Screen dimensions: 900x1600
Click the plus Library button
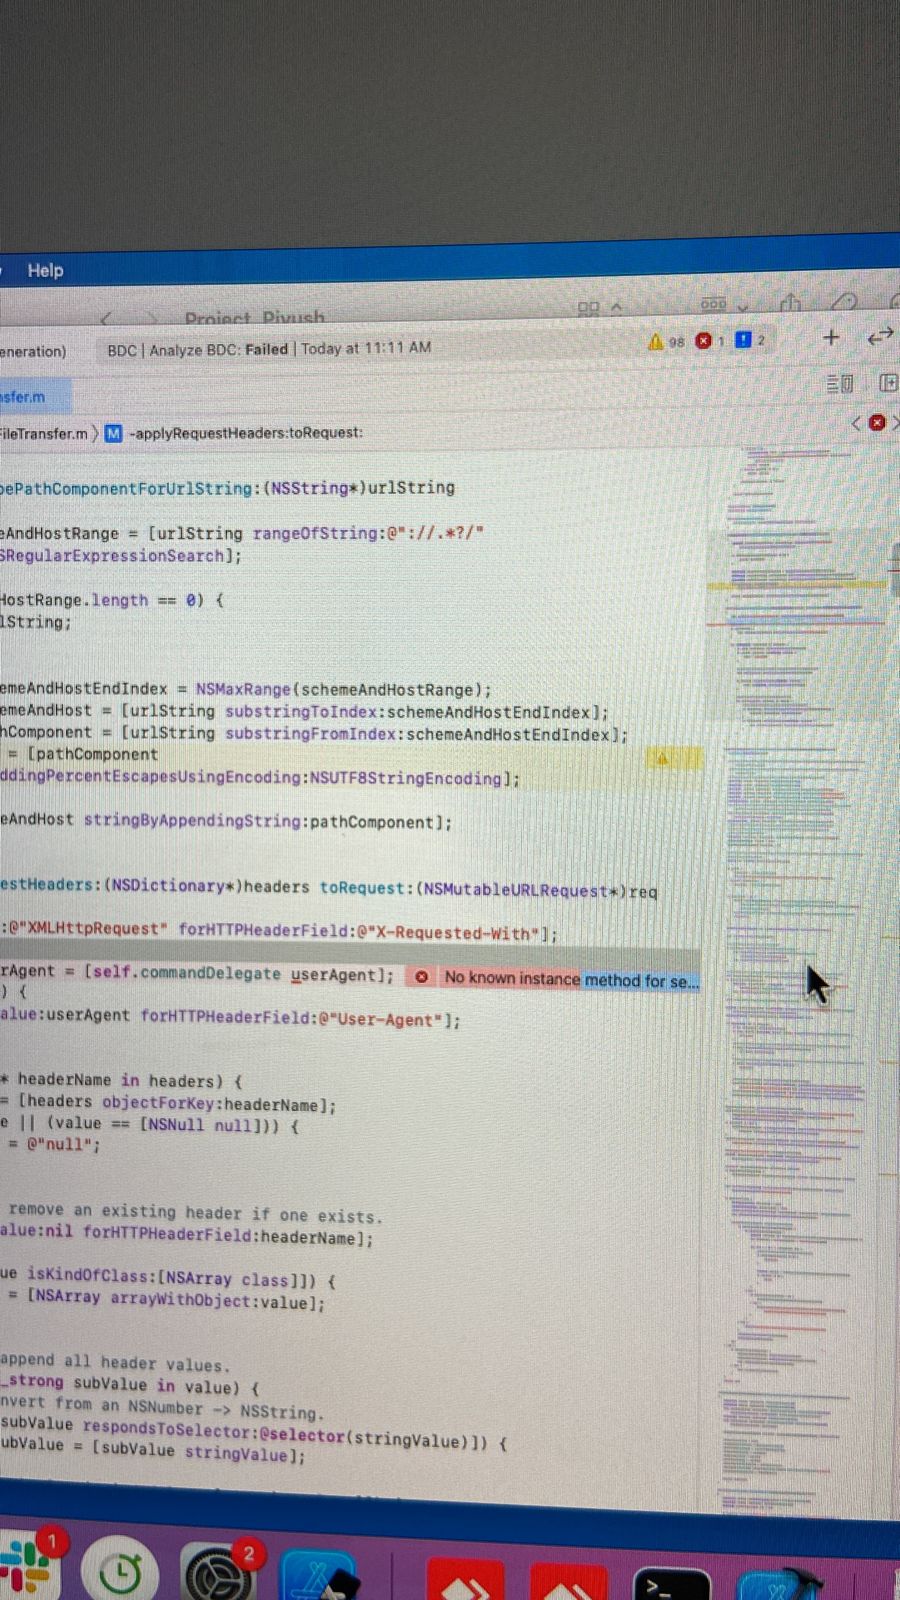[x=830, y=338]
